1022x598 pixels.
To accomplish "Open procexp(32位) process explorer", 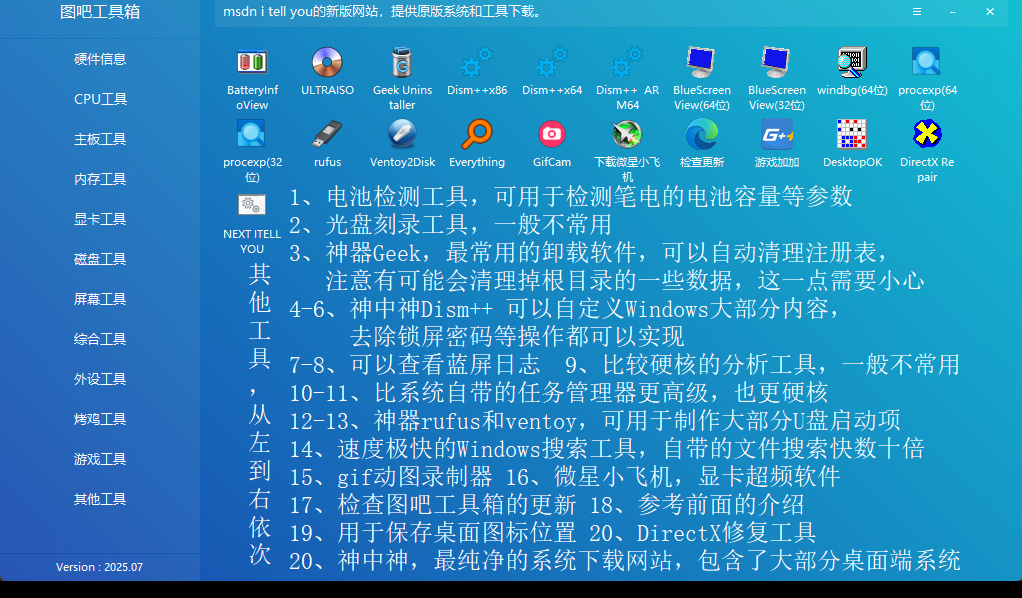I will click(x=252, y=135).
